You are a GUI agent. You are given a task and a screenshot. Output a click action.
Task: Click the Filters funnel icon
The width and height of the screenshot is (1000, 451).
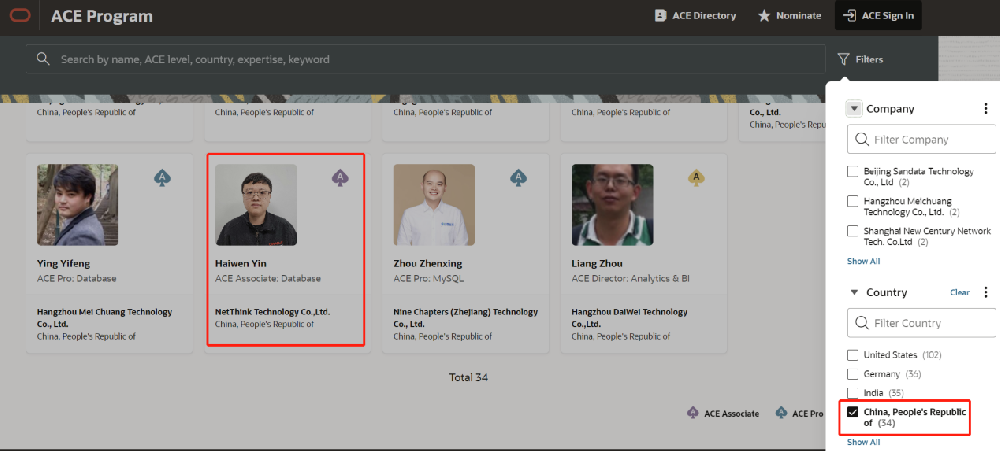coord(844,59)
